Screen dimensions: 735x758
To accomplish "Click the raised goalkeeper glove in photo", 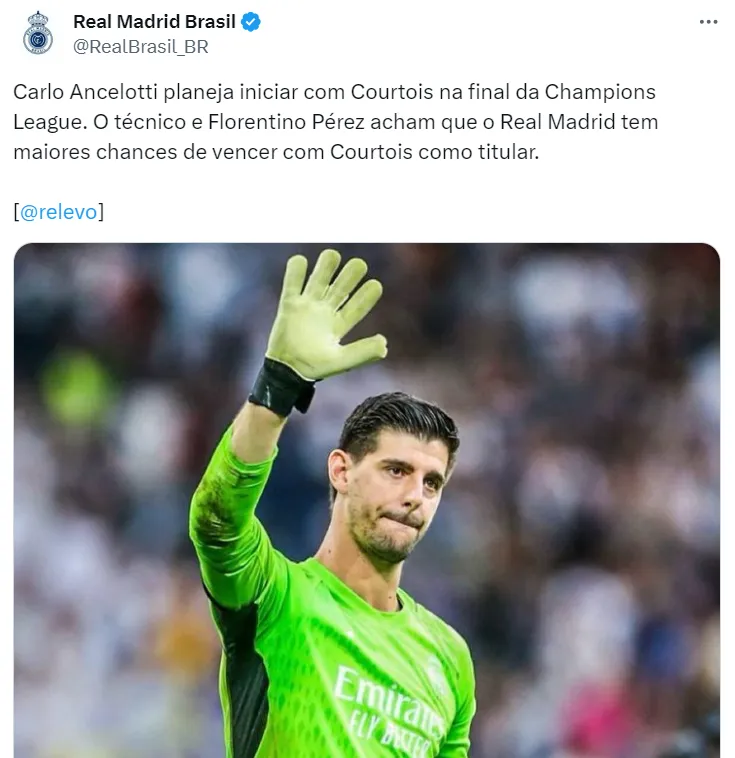I will 323,314.
